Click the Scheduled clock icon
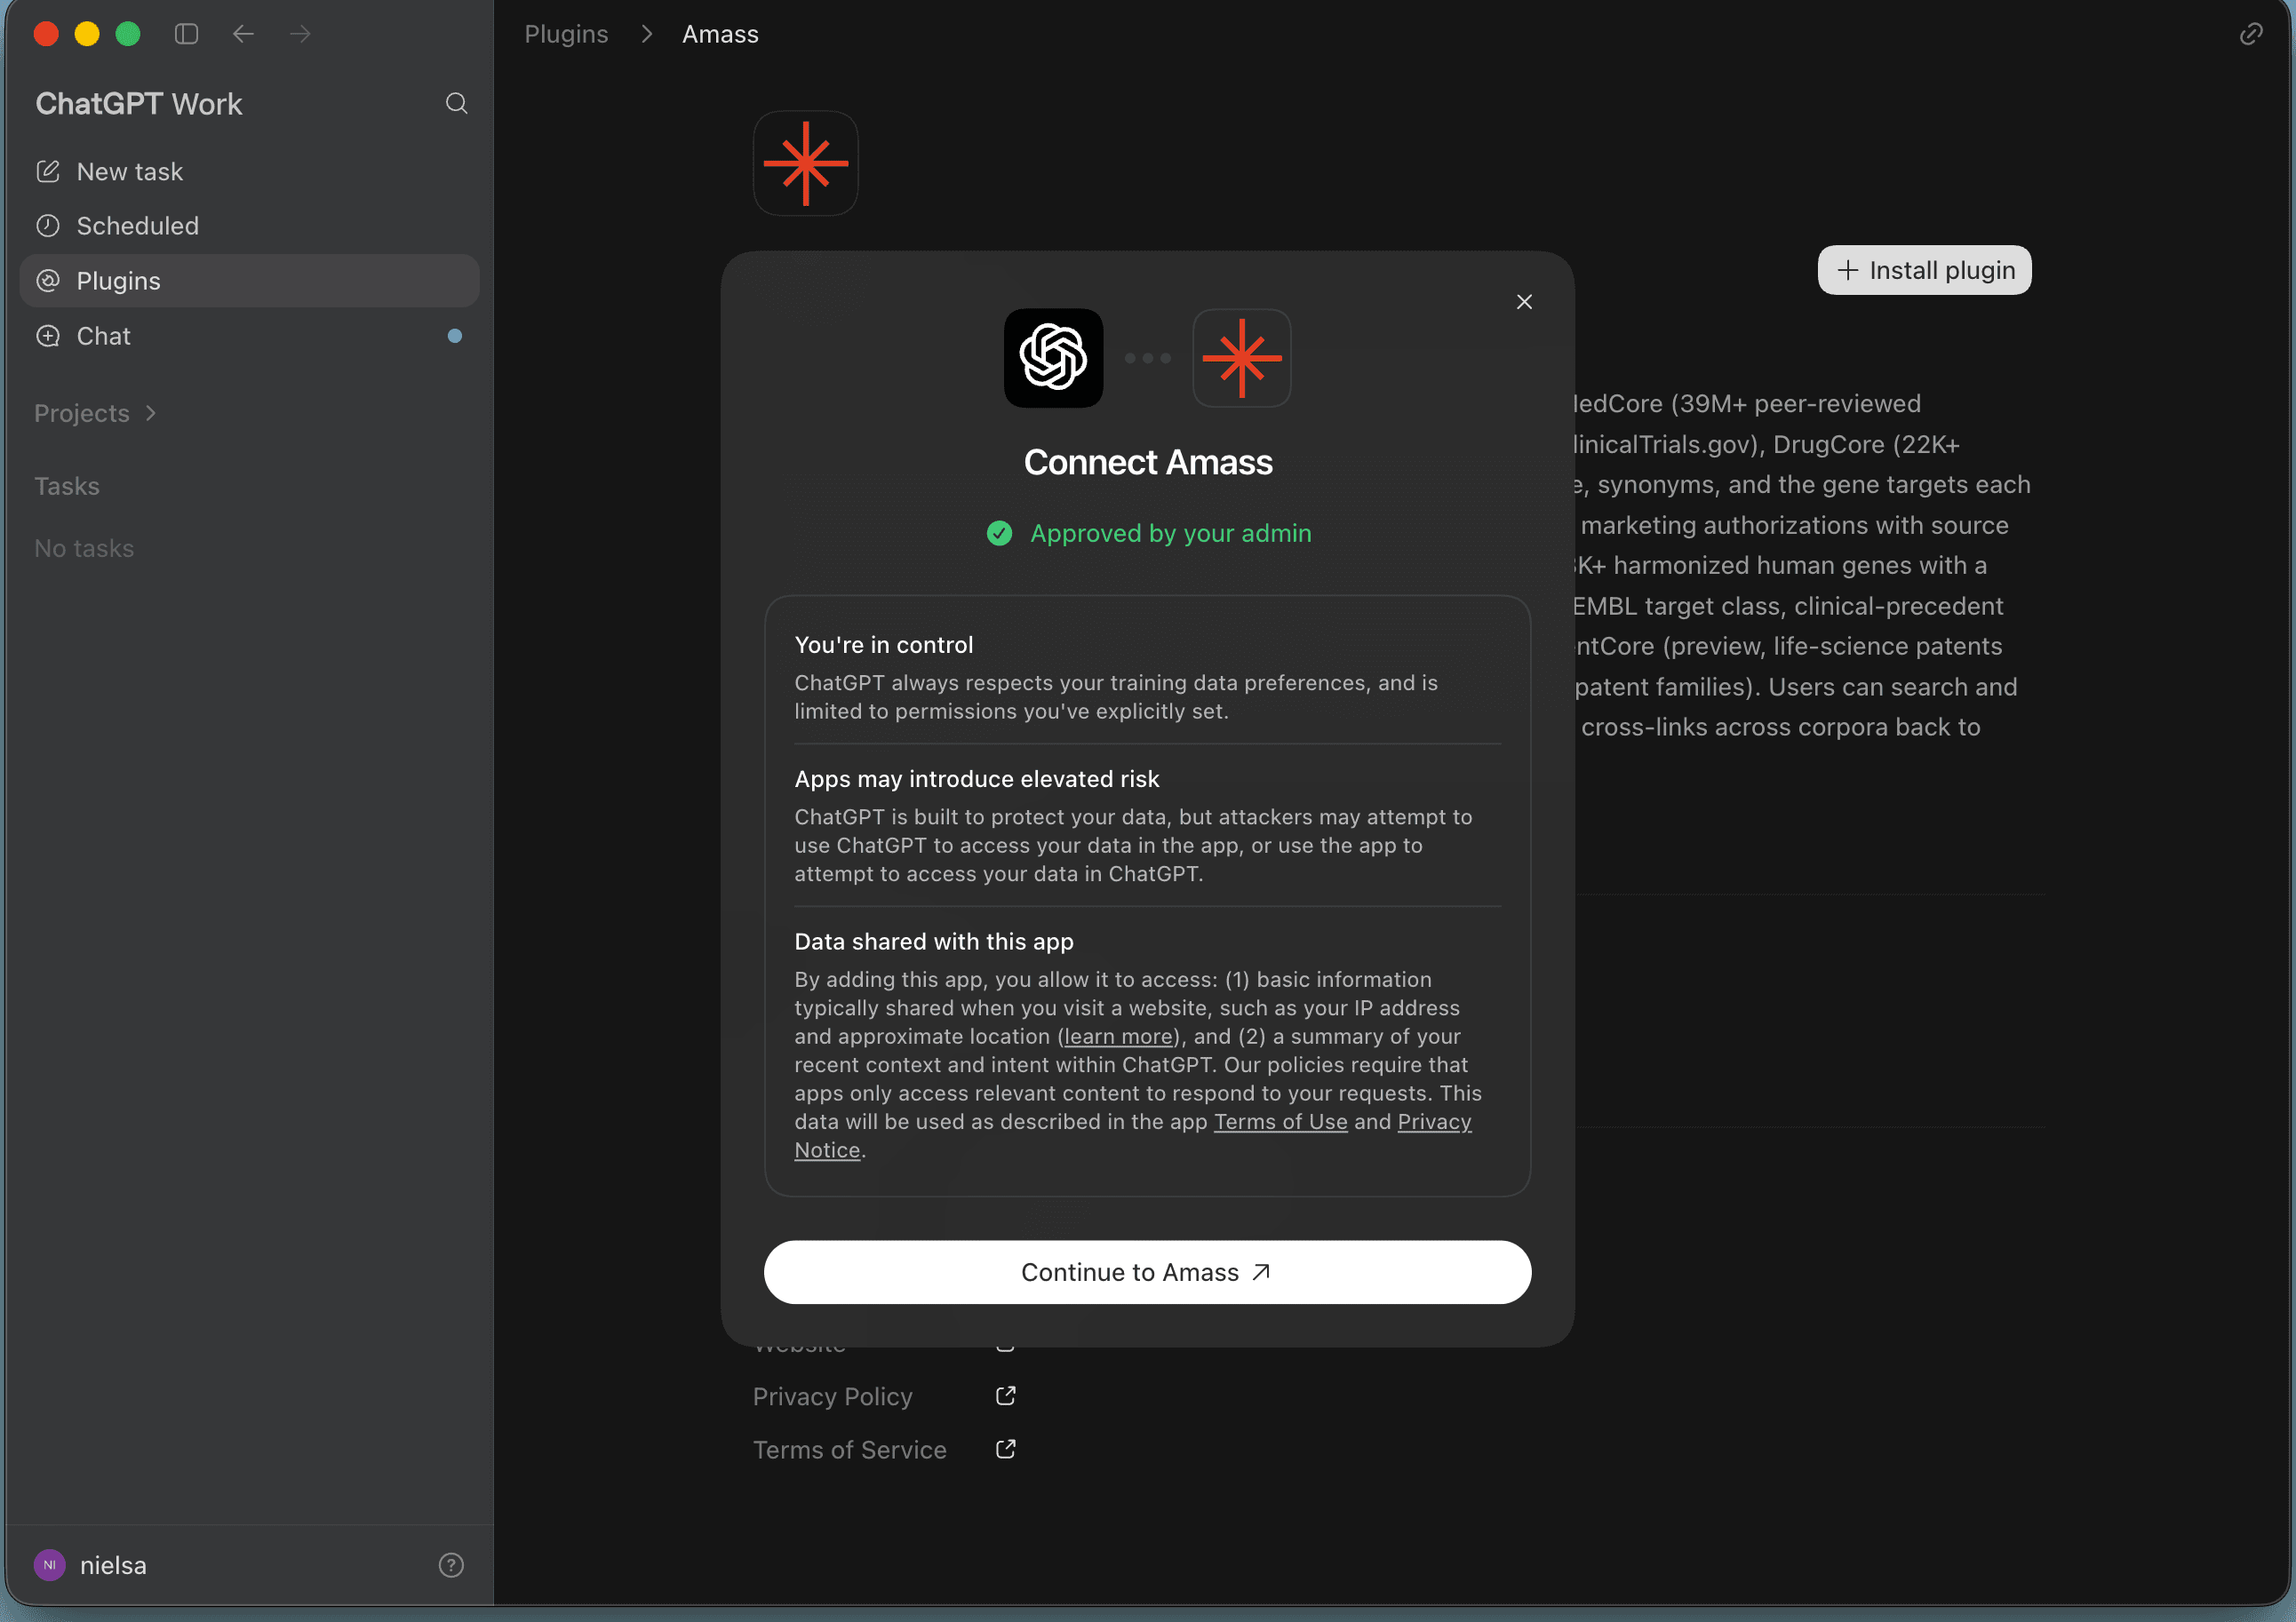This screenshot has width=2296, height=1622. [x=48, y=226]
